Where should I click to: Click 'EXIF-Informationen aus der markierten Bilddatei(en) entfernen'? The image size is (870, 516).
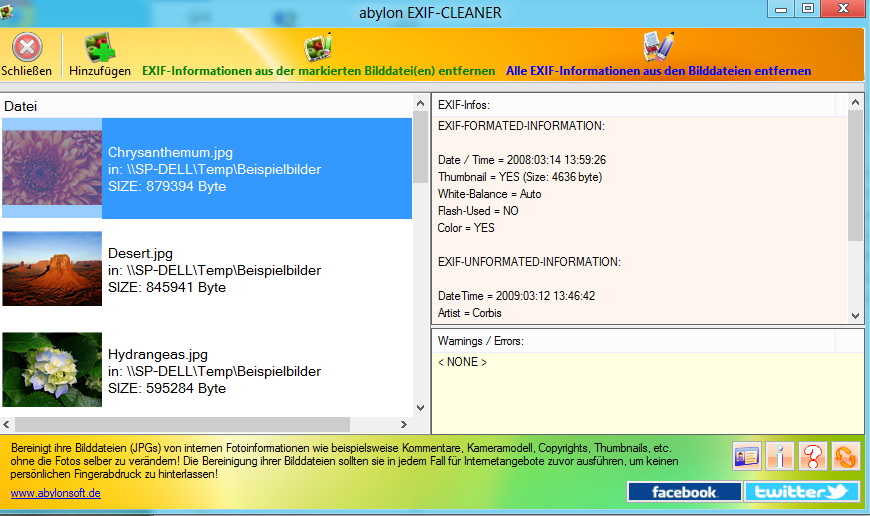click(318, 71)
